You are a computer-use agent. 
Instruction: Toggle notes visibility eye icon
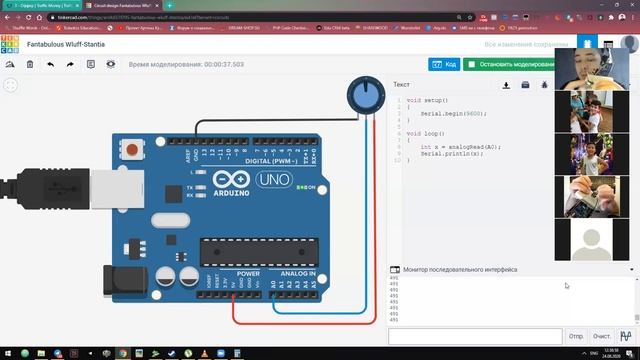(111, 64)
